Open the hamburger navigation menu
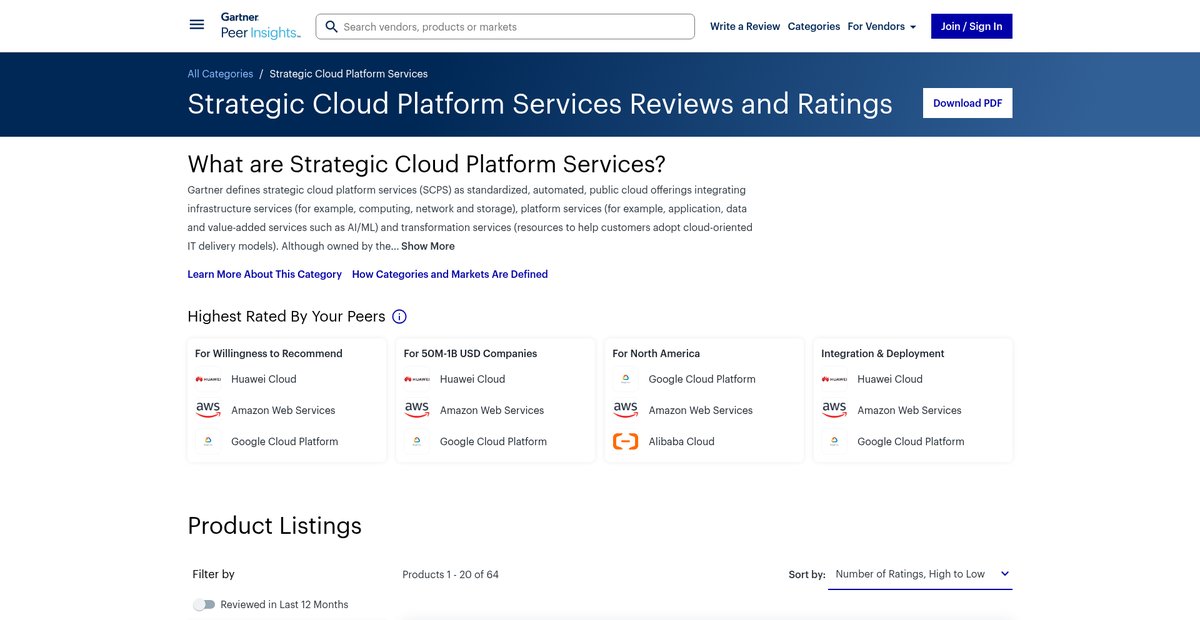 (197, 25)
